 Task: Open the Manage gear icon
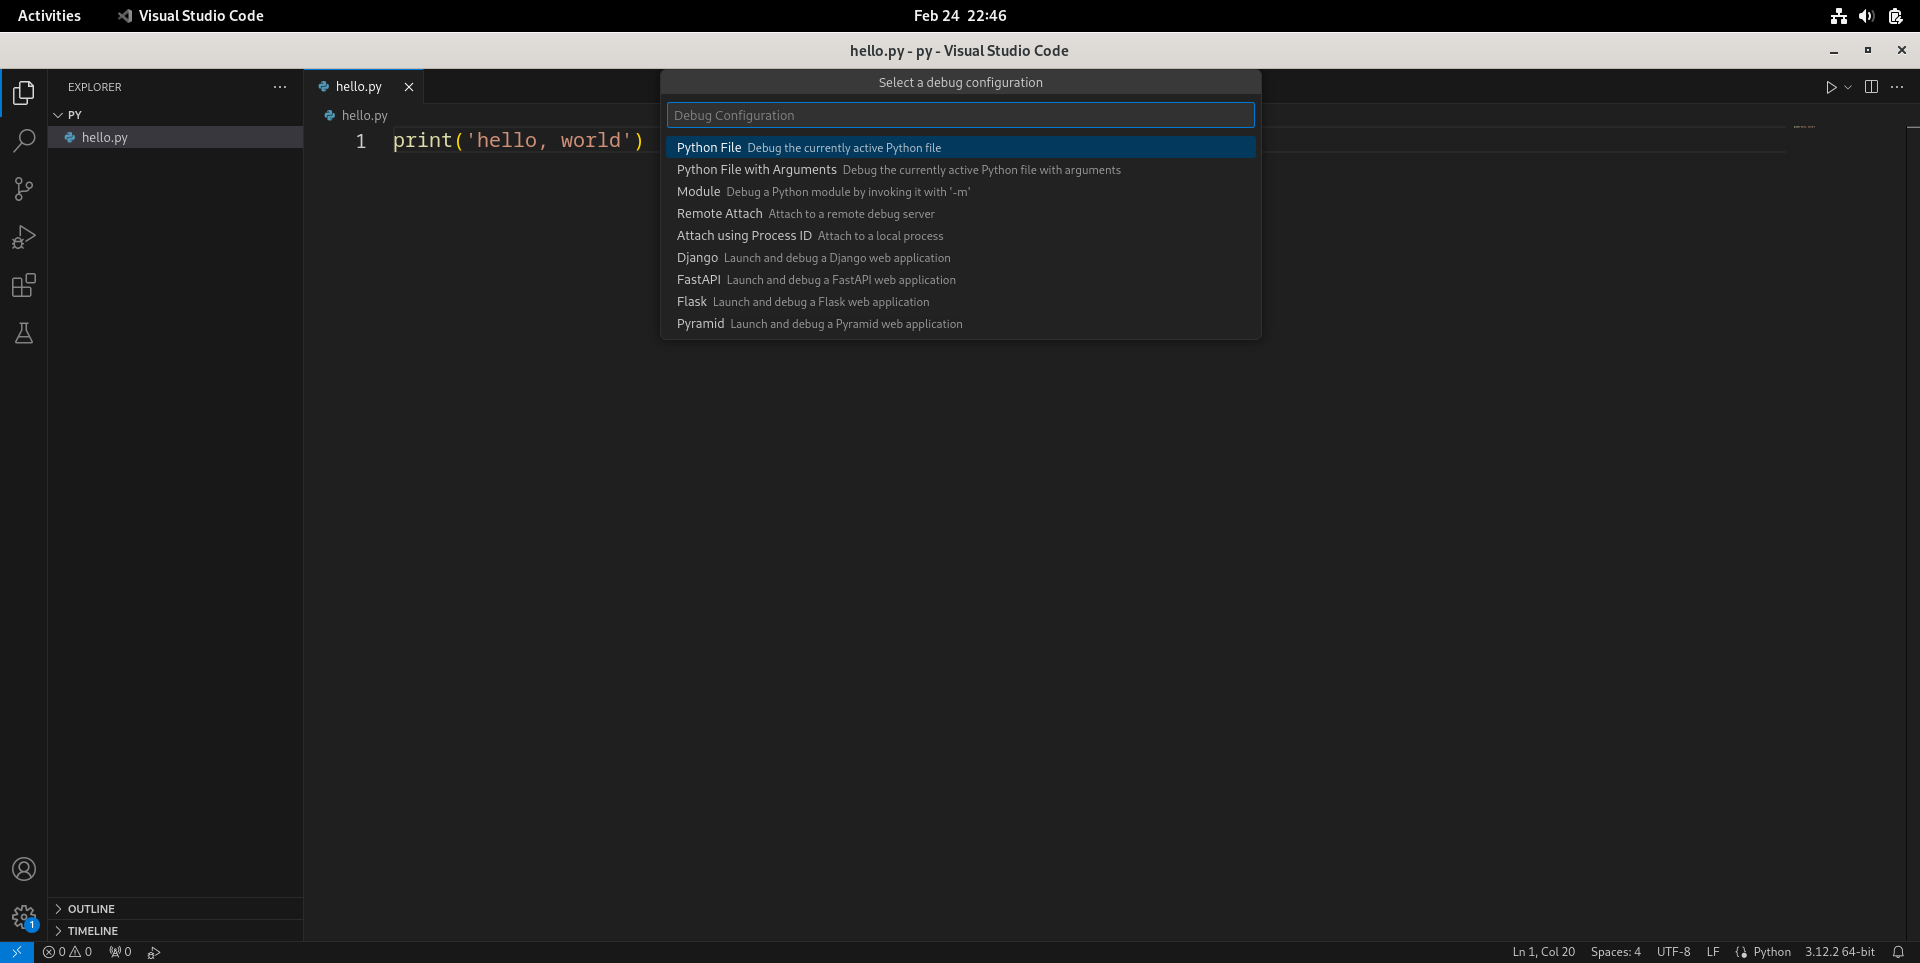pos(24,917)
